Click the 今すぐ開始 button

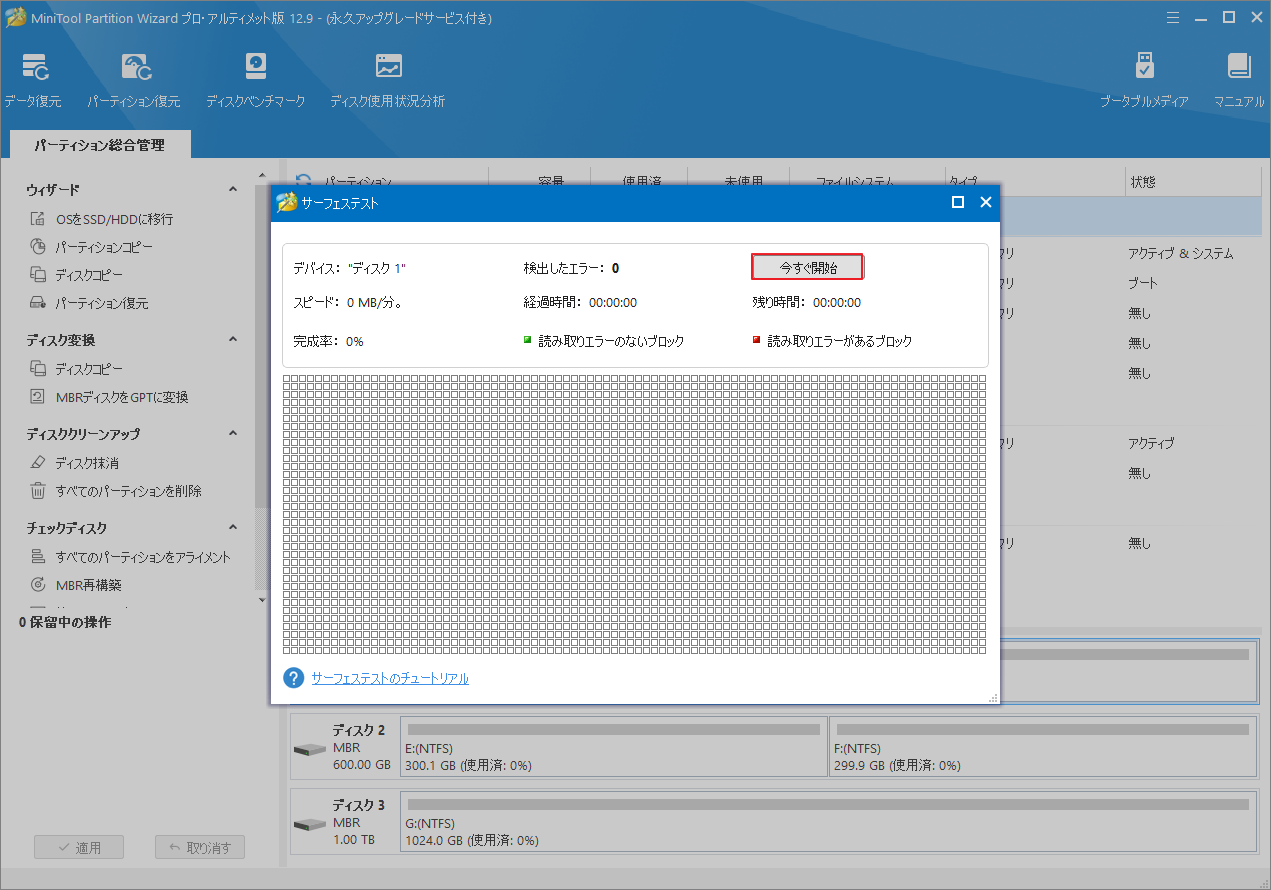coord(808,267)
